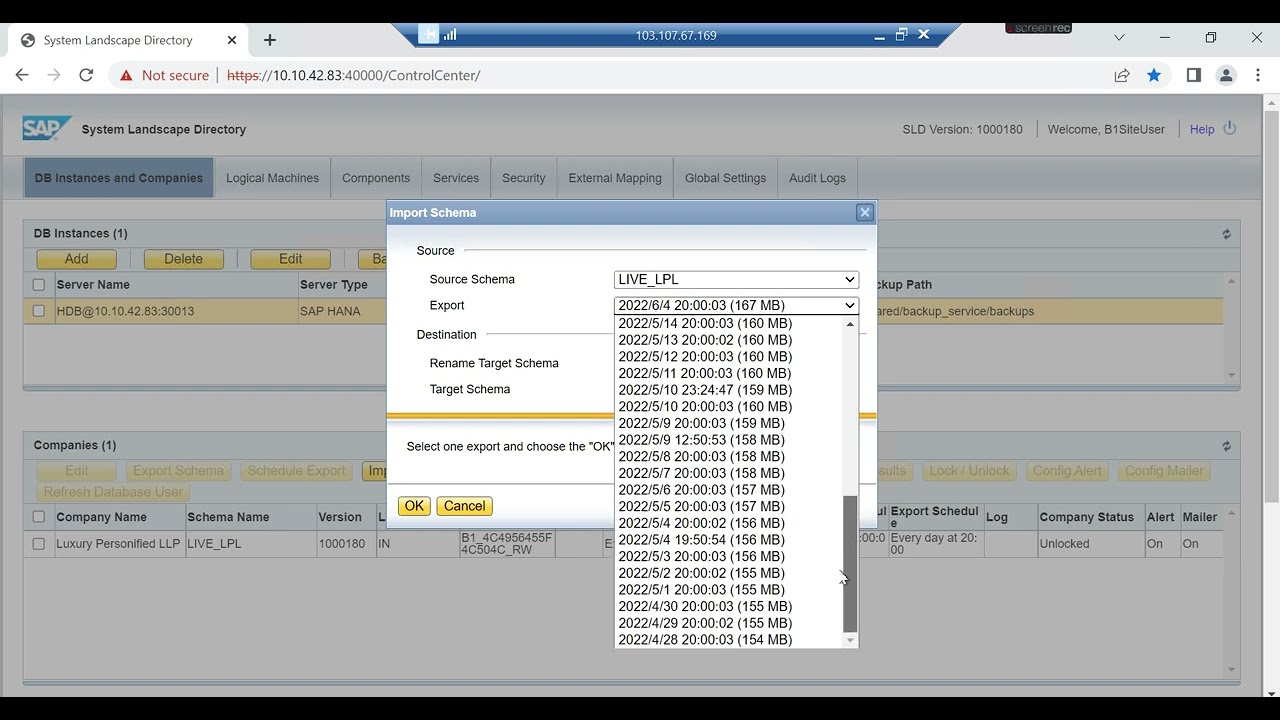Toggle the DB Instances select-all checkbox
Image resolution: width=1280 pixels, height=720 pixels.
(39, 285)
